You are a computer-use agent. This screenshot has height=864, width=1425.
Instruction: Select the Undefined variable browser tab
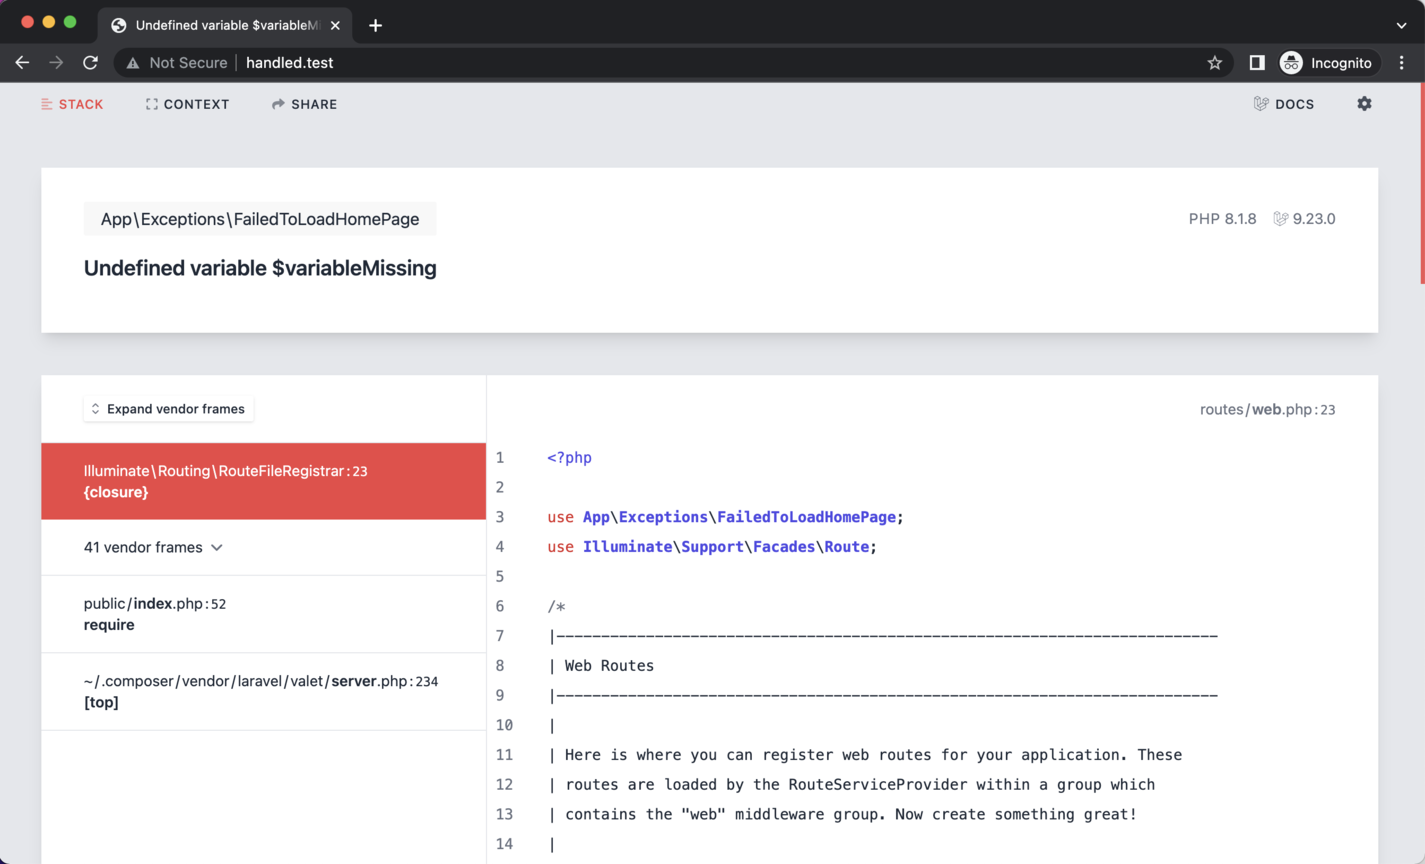point(225,24)
